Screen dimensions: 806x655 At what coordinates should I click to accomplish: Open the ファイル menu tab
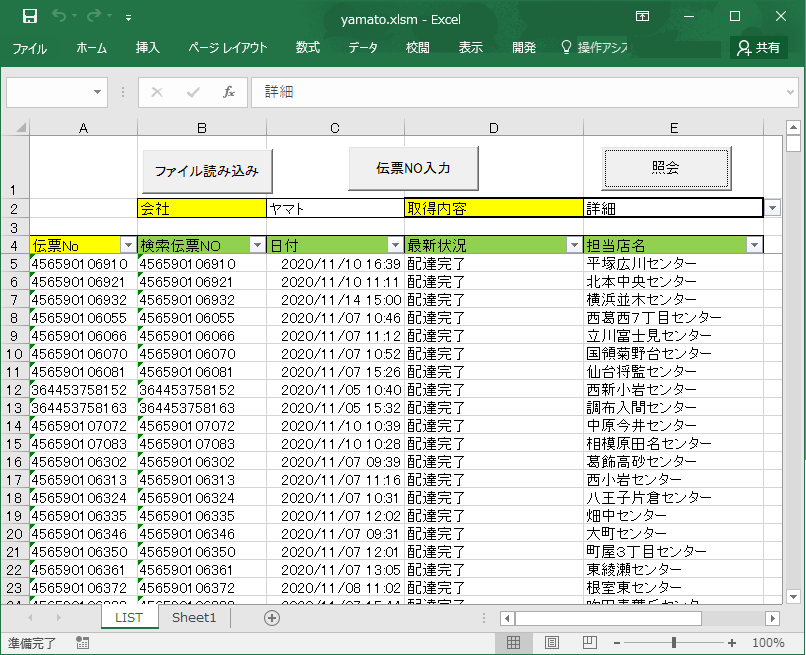[29, 48]
